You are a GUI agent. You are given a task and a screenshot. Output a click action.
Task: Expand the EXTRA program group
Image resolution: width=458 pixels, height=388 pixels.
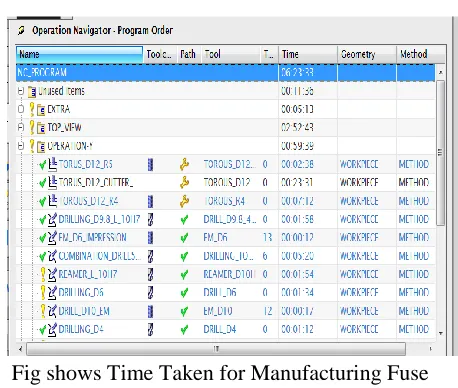(21, 109)
